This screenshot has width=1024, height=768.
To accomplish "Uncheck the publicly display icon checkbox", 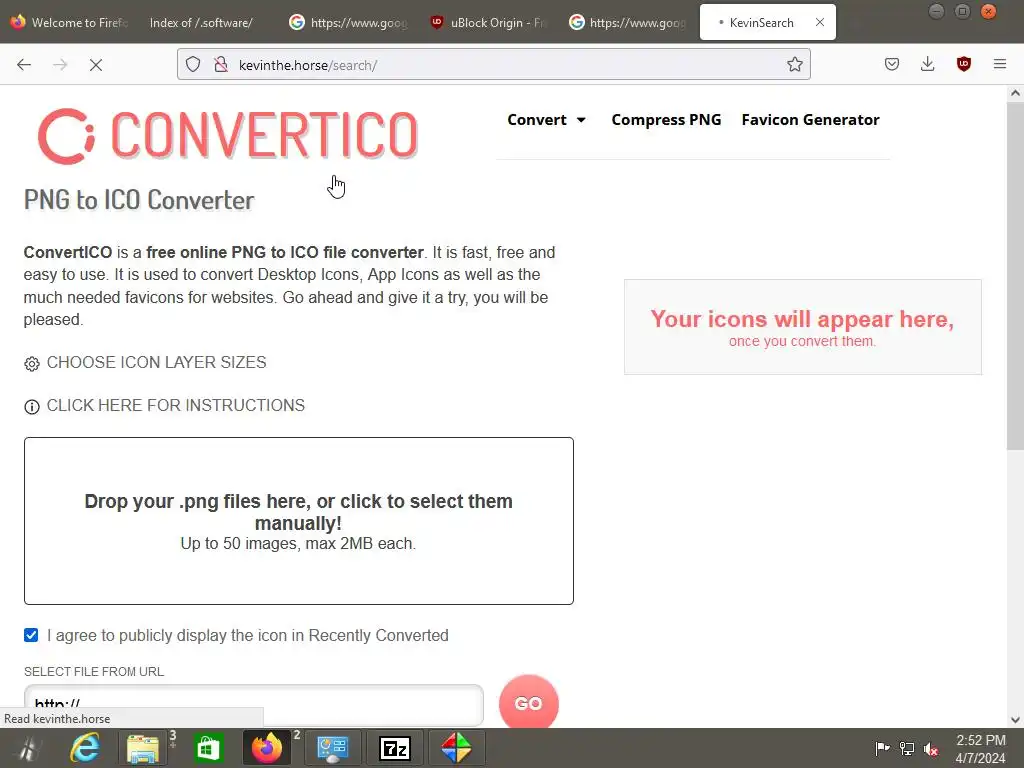I will [x=31, y=635].
